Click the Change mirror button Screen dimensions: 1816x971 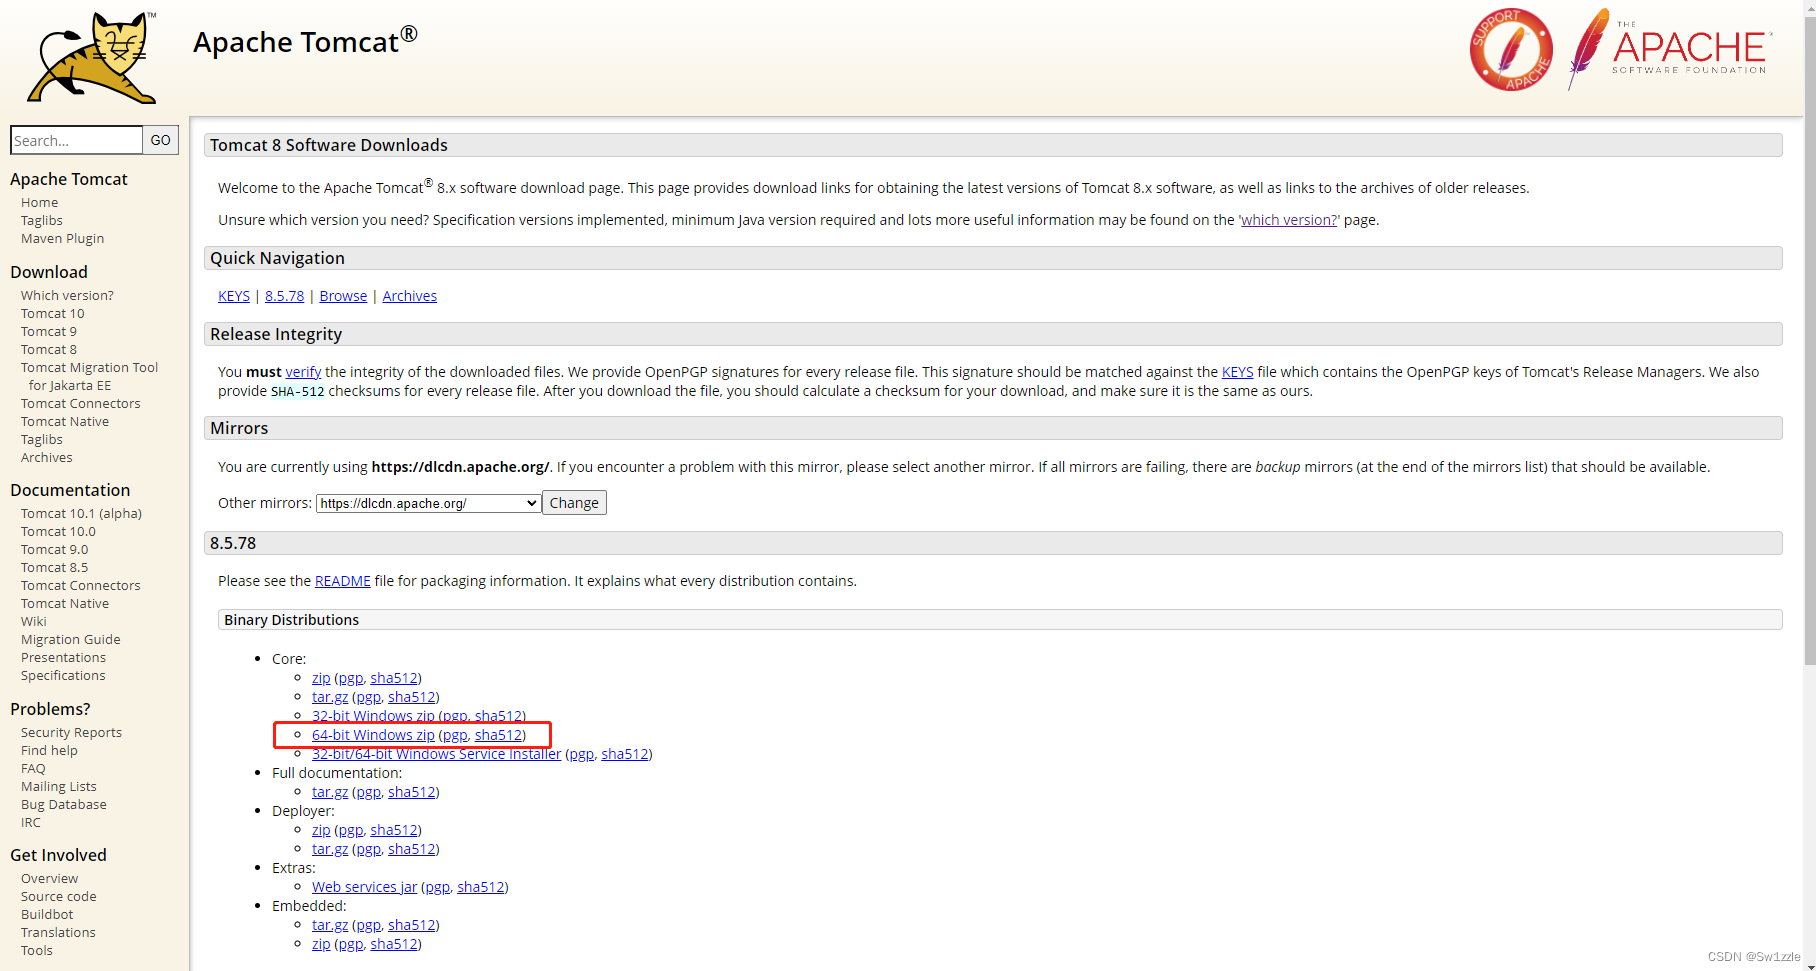point(574,503)
